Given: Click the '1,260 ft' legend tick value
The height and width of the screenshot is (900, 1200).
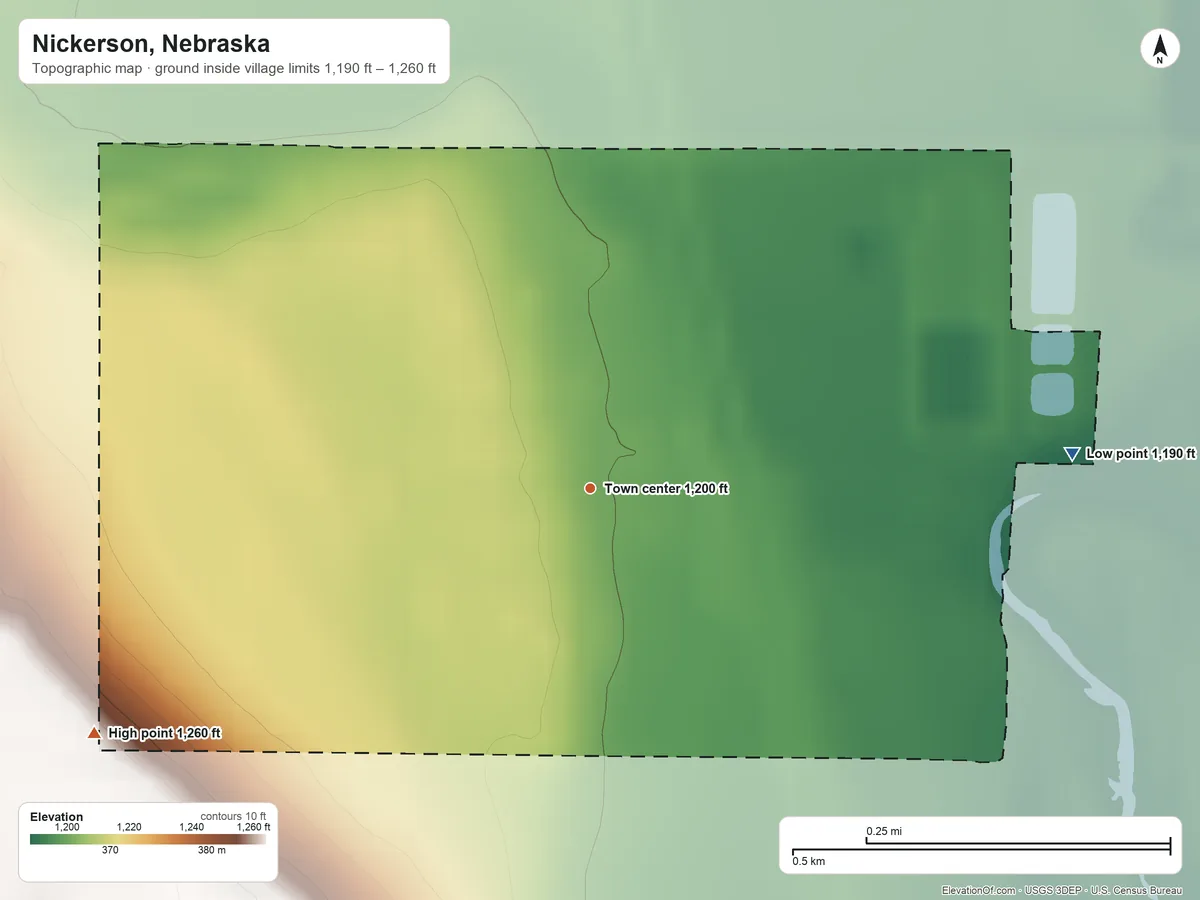Looking at the screenshot, I should (253, 827).
